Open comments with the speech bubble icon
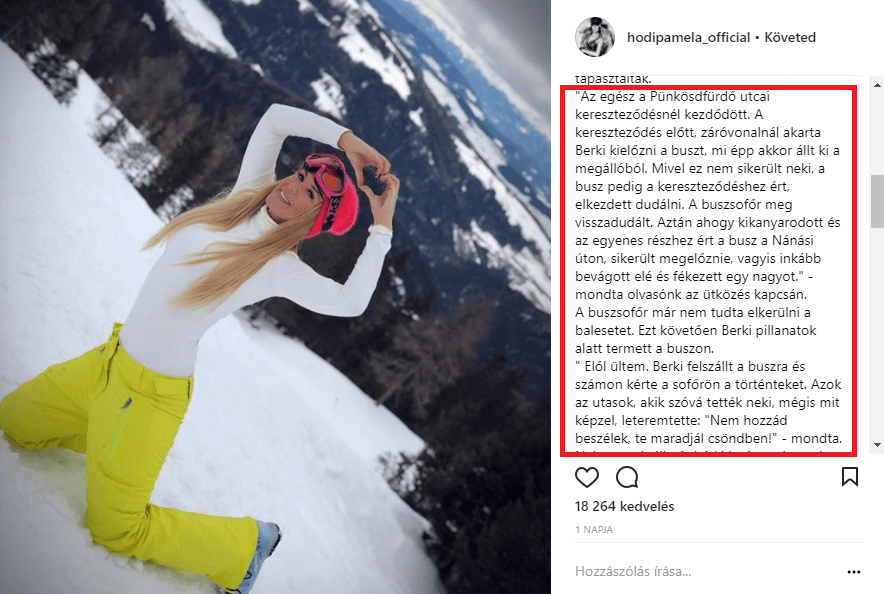This screenshot has height=594, width=884. [x=627, y=477]
